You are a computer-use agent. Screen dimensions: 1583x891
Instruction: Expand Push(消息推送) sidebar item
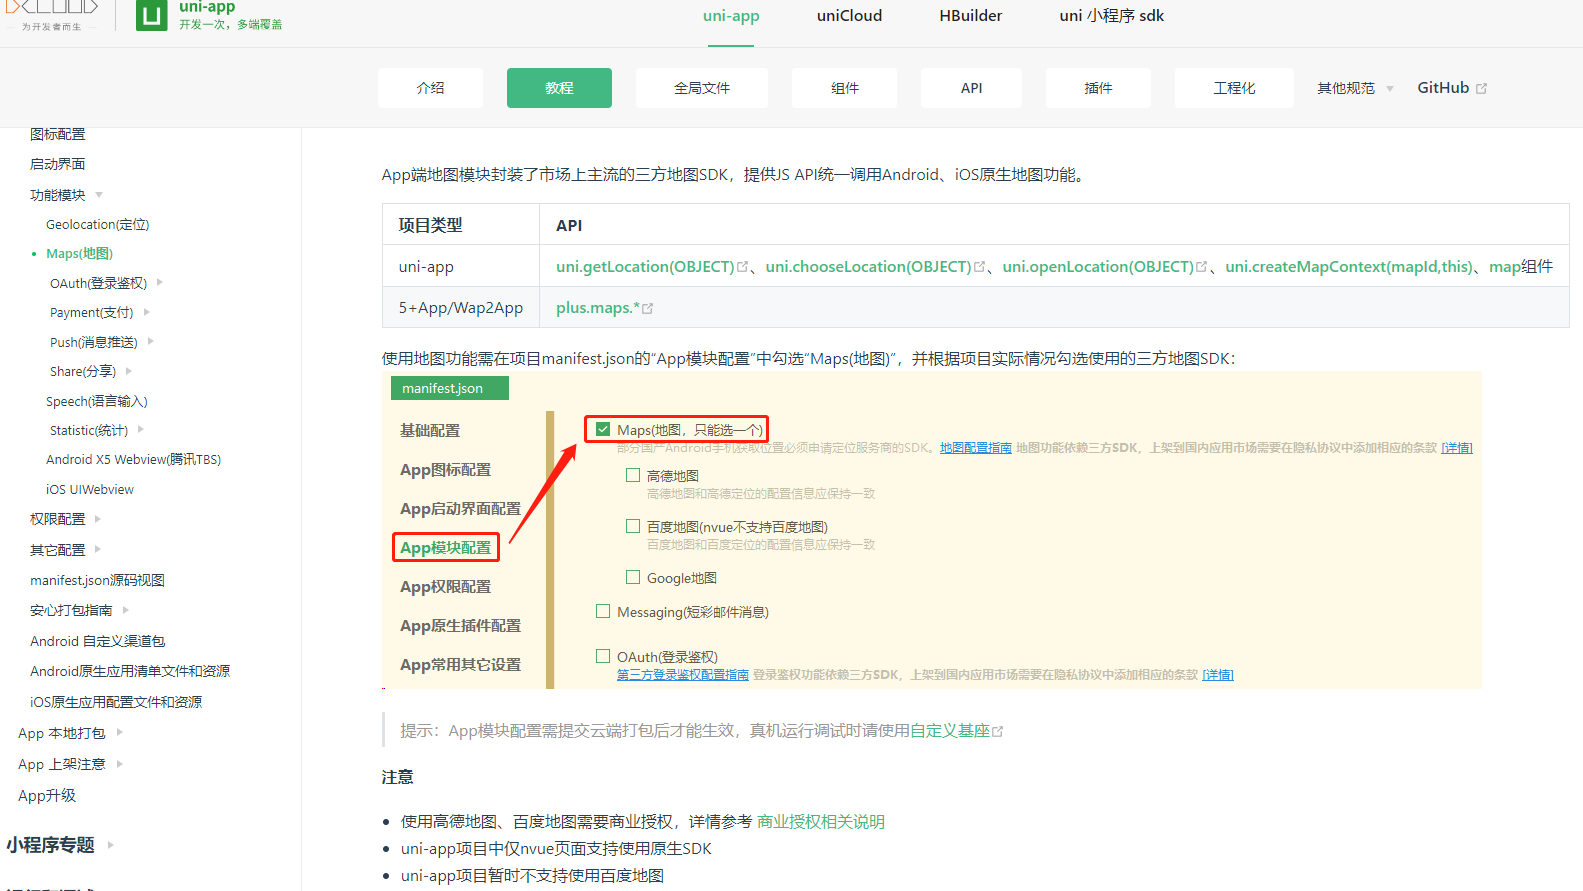click(151, 342)
